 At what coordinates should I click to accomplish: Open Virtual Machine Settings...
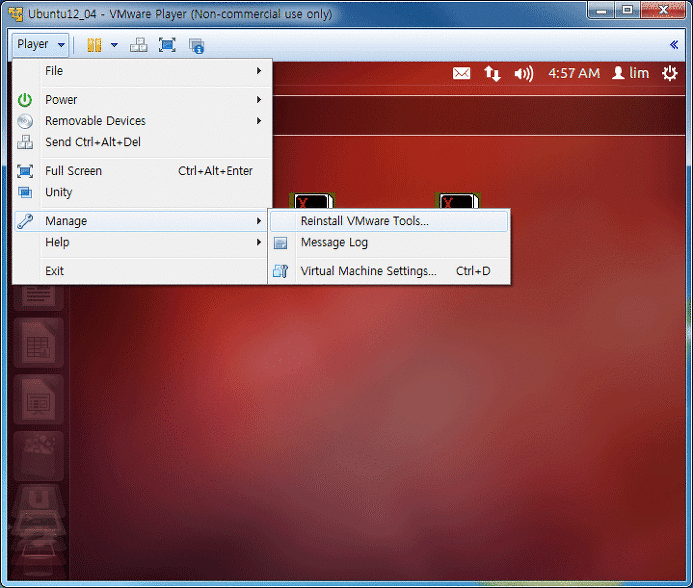(x=389, y=271)
